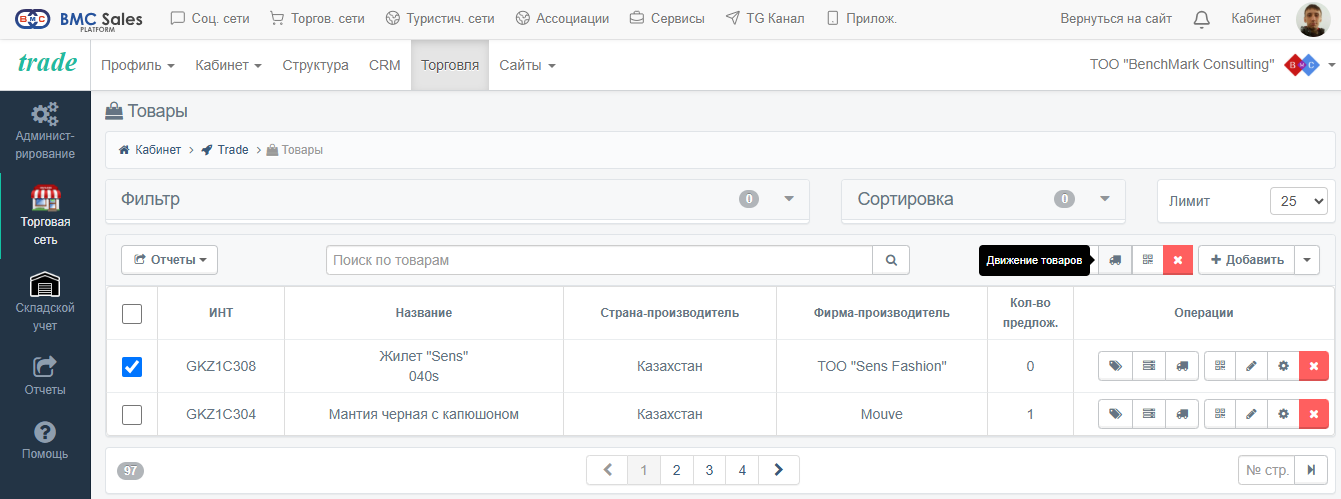The width and height of the screenshot is (1341, 499).
Task: Click the list icon in the Мантия черная row
Action: tap(1148, 414)
